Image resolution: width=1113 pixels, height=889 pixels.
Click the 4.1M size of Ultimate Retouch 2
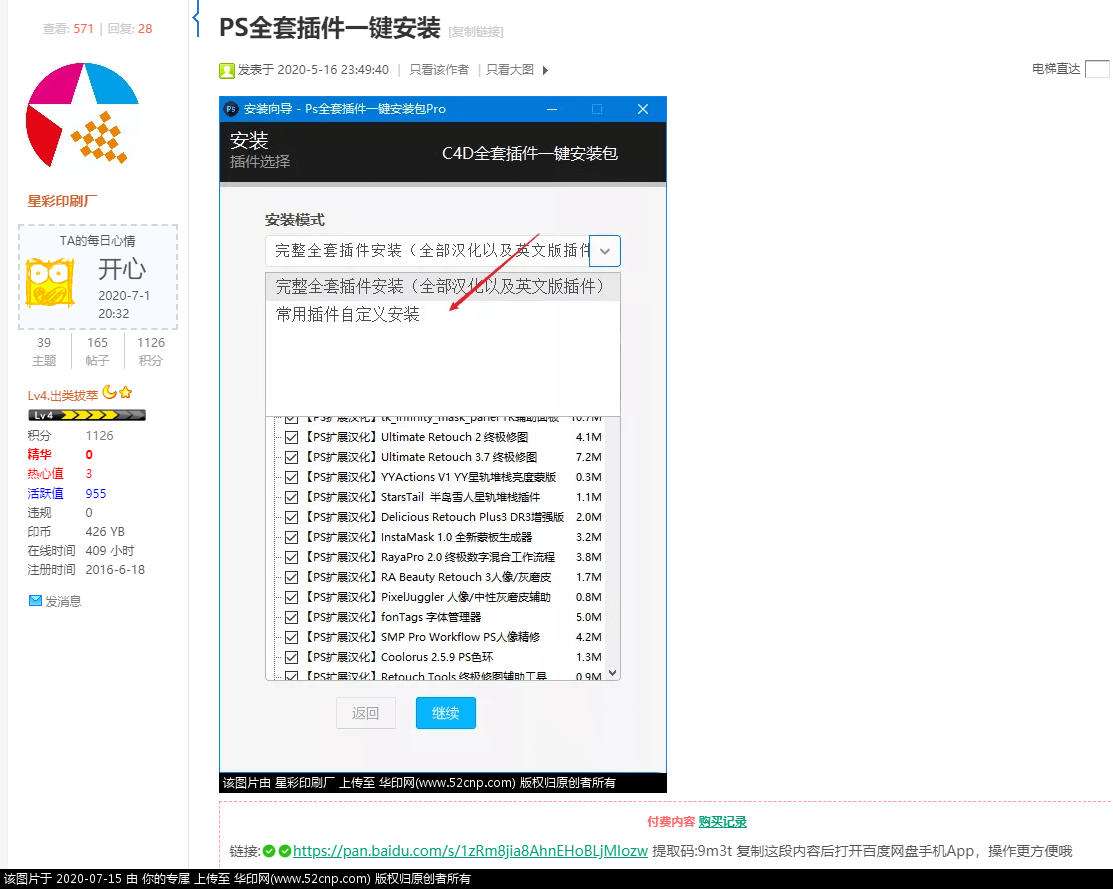pyautogui.click(x=588, y=437)
